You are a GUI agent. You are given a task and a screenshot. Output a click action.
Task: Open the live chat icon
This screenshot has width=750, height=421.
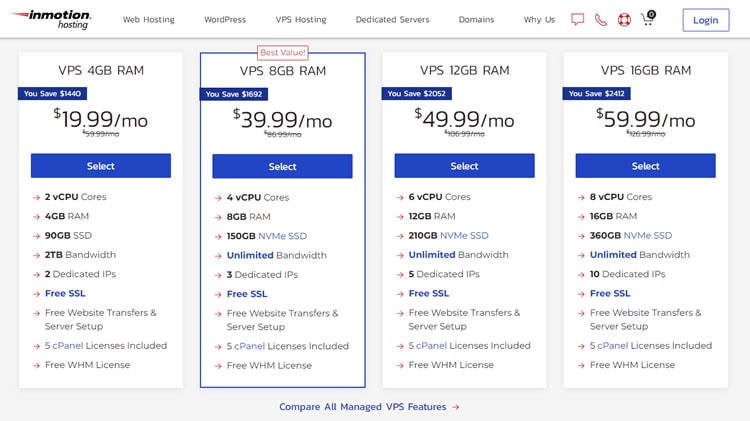click(x=577, y=20)
